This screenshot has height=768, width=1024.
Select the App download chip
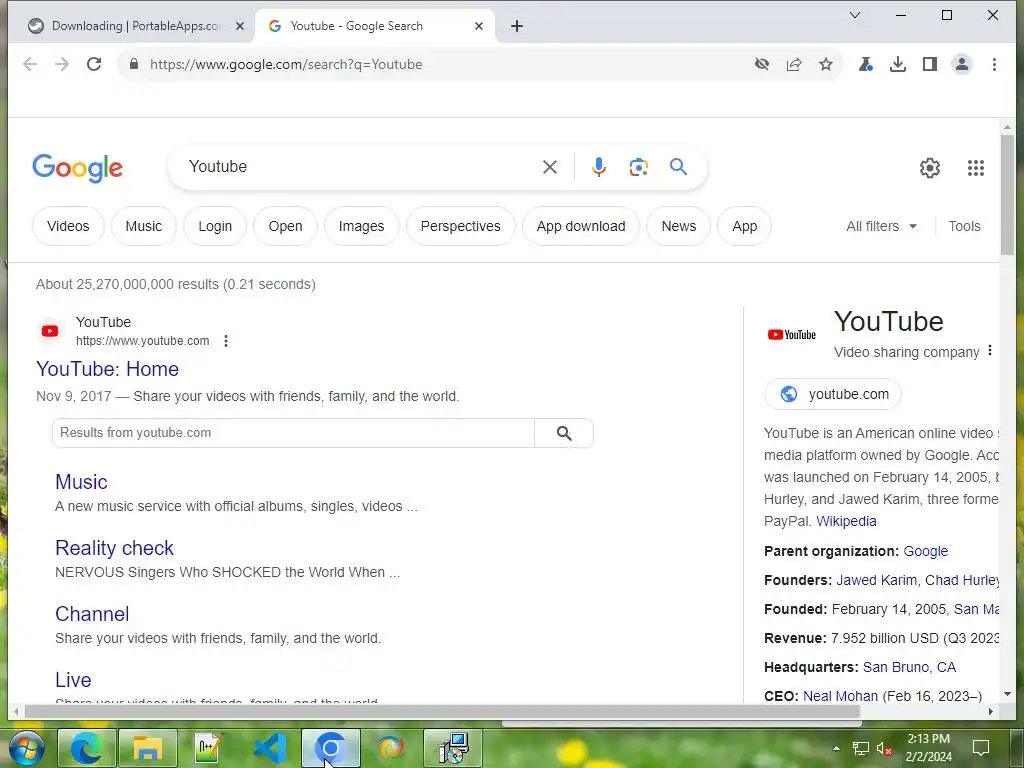(x=581, y=226)
